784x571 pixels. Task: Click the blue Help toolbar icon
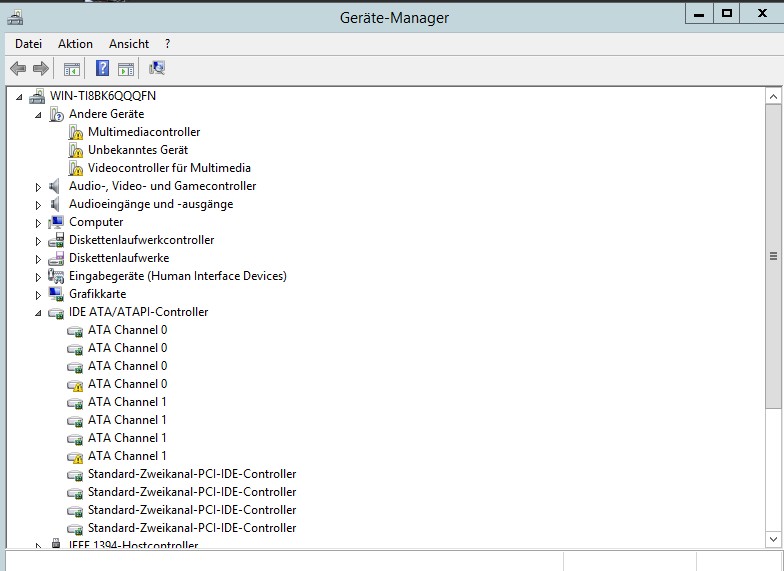[x=102, y=68]
